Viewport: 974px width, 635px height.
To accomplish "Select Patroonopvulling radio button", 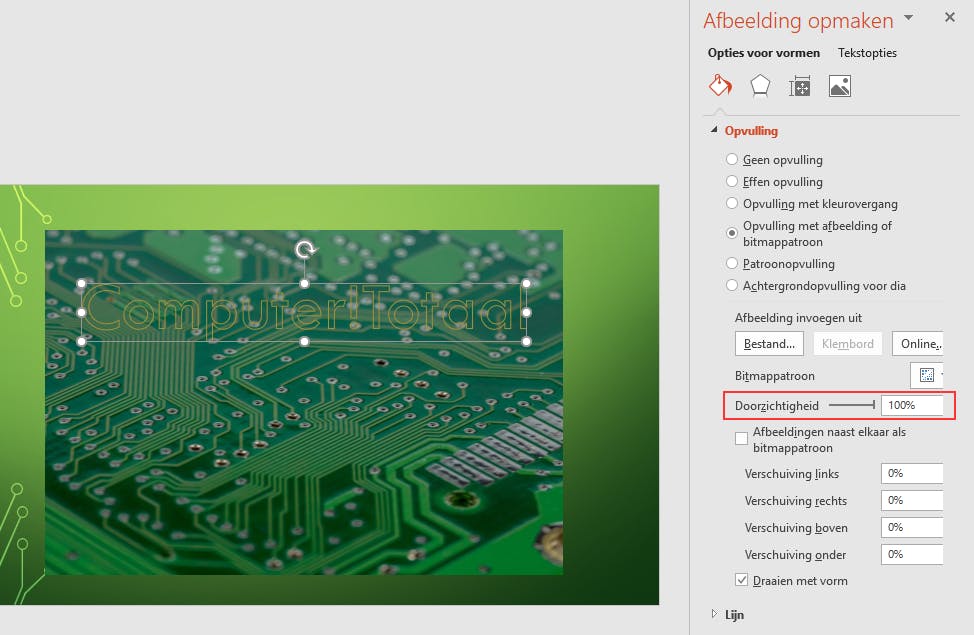I will (732, 263).
